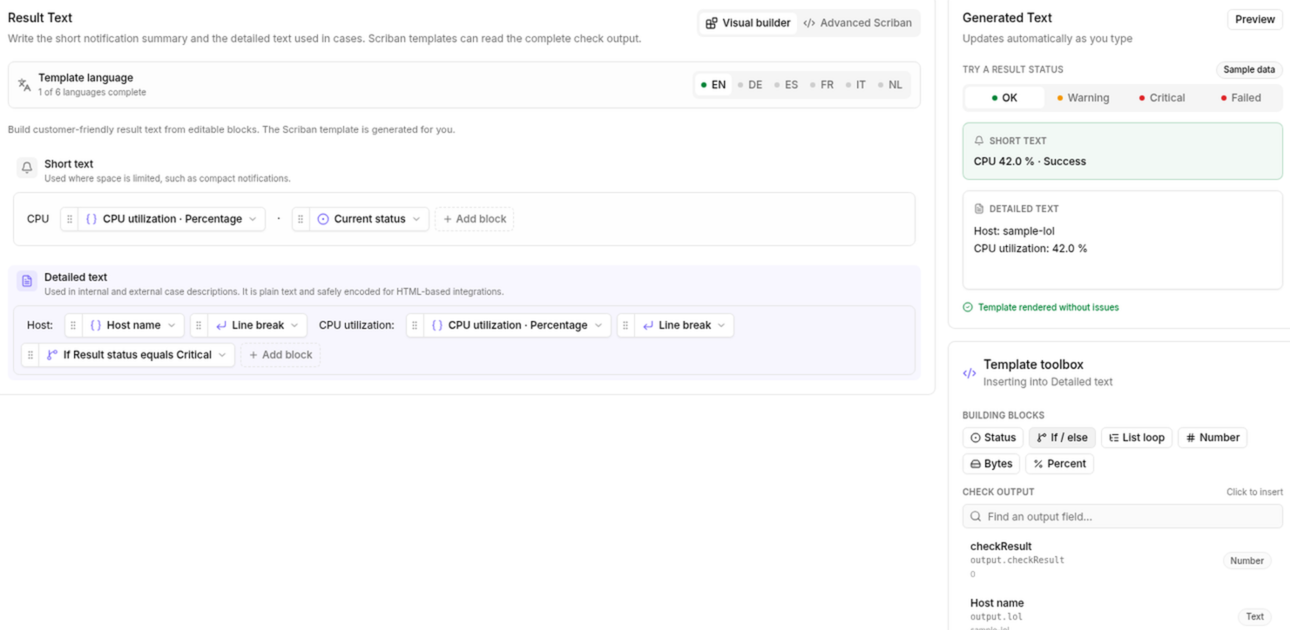This screenshot has width=1290, height=630.
Task: Click the Sample data button
Action: (1249, 70)
